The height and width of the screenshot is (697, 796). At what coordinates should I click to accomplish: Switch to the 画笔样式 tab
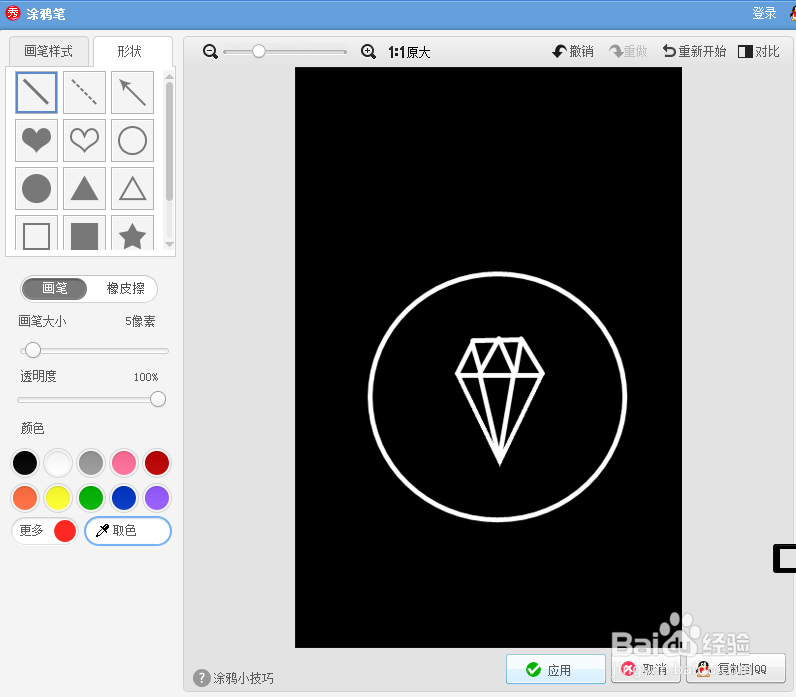[49, 51]
